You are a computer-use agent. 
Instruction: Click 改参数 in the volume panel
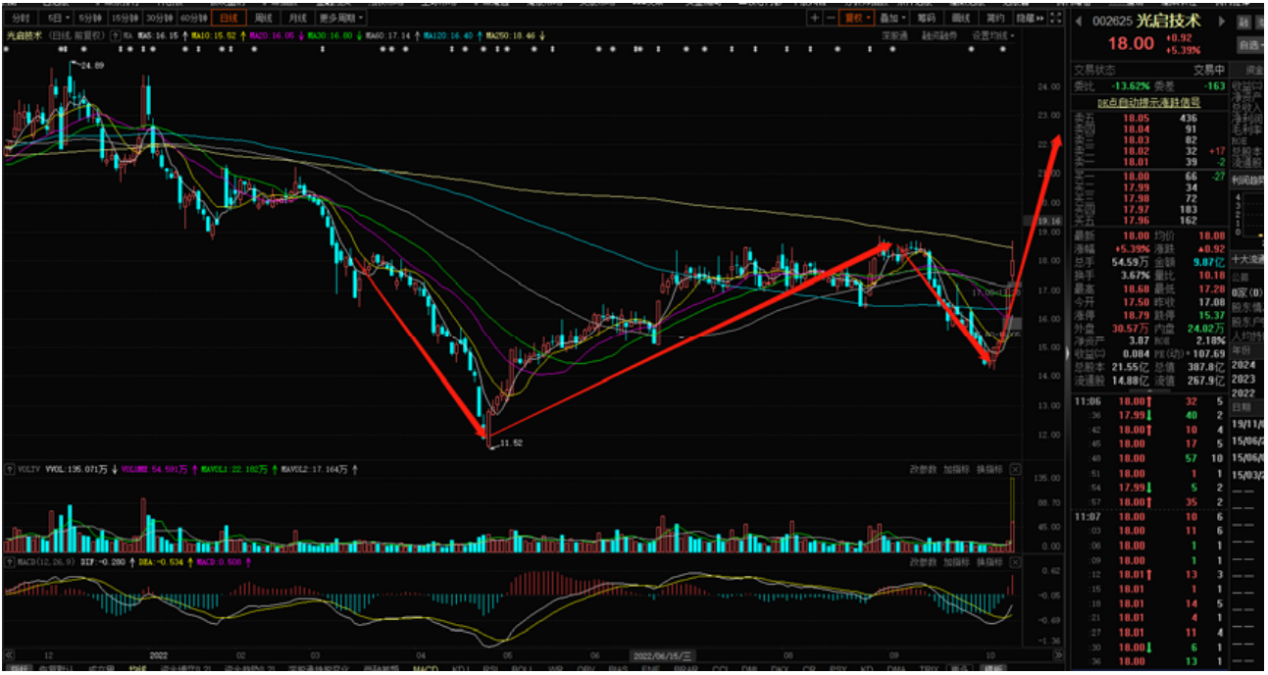coord(923,469)
